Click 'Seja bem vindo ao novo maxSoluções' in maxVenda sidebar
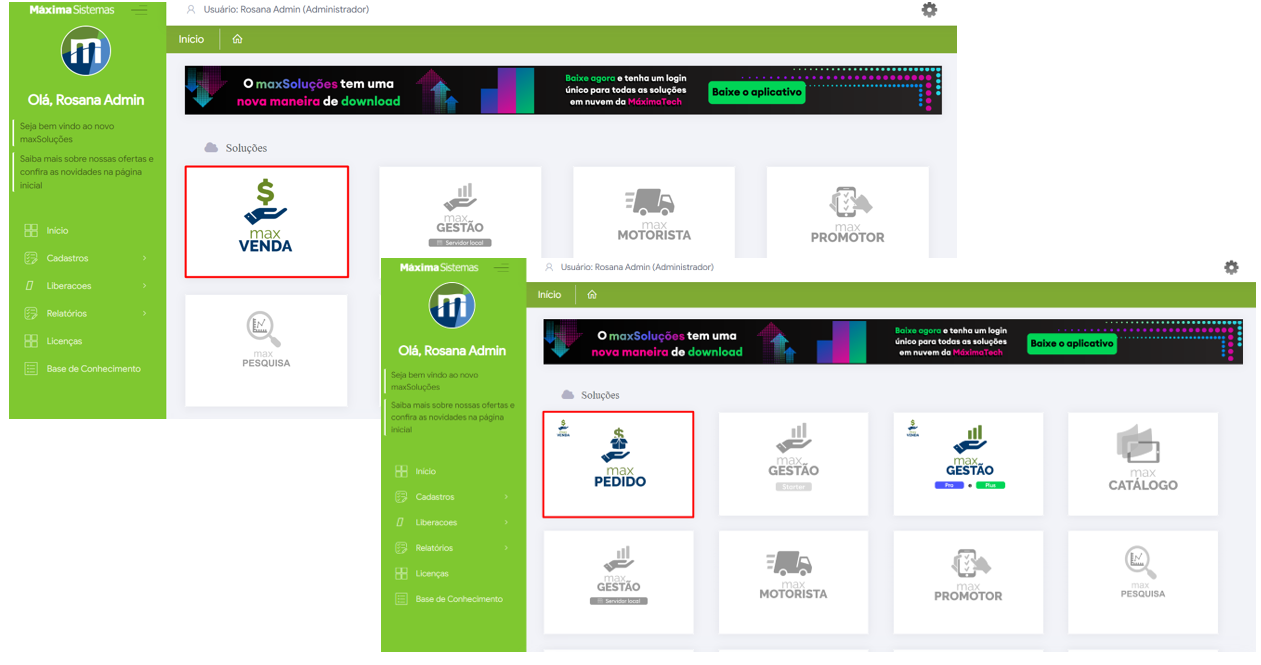This screenshot has height=665, width=1261. tap(67, 133)
